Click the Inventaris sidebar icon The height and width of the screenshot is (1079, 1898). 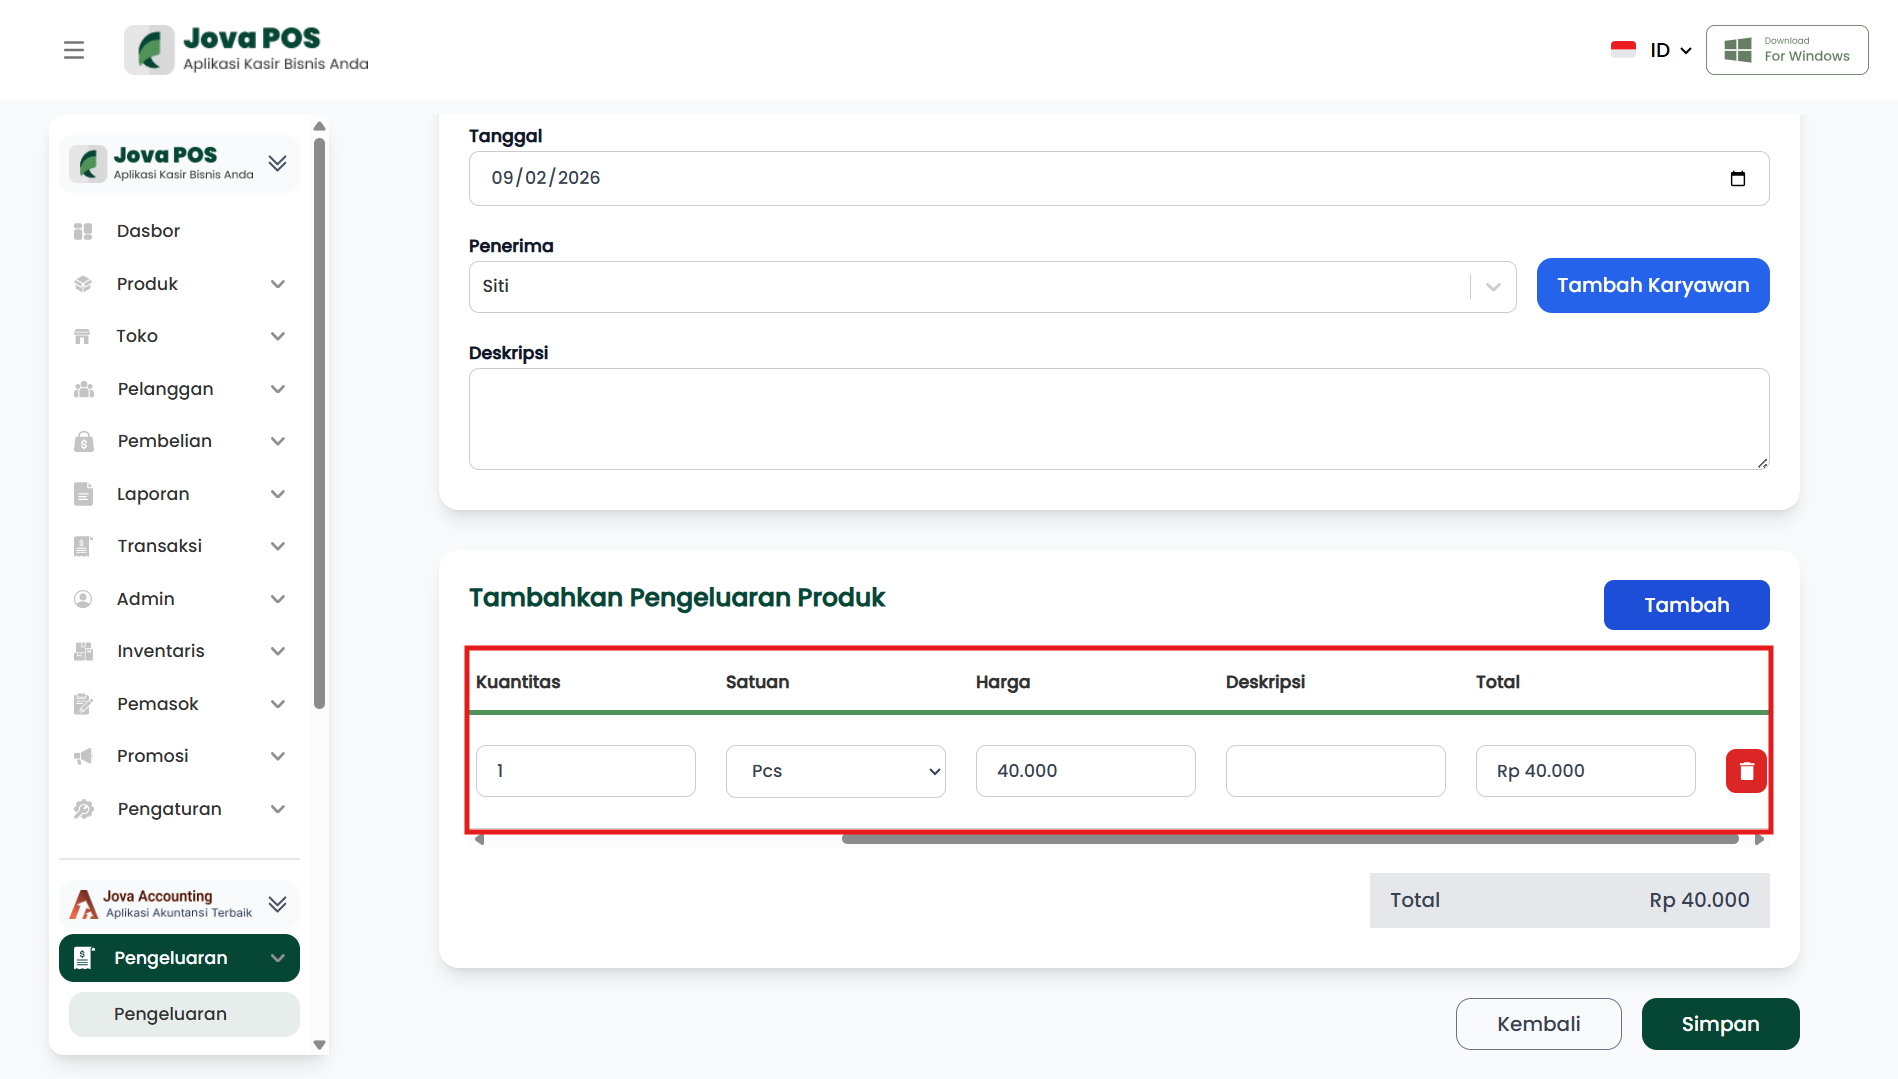(x=83, y=651)
